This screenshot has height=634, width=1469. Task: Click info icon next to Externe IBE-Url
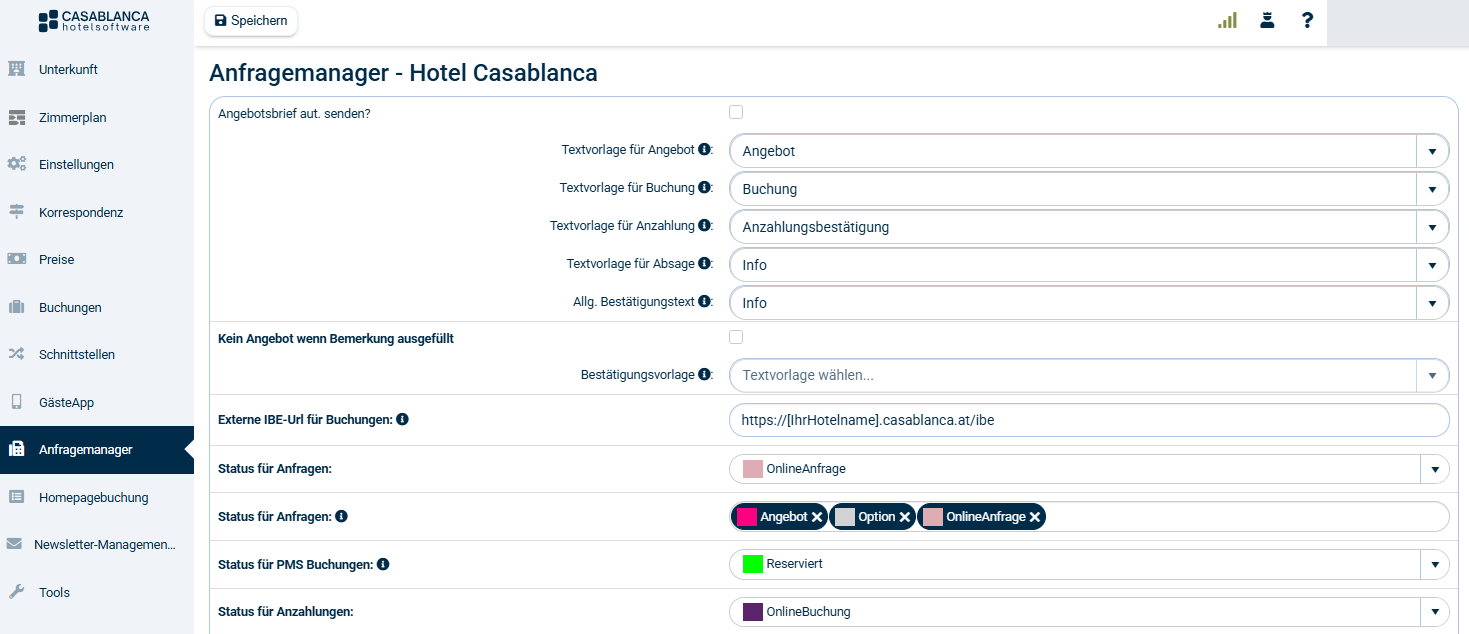(402, 420)
